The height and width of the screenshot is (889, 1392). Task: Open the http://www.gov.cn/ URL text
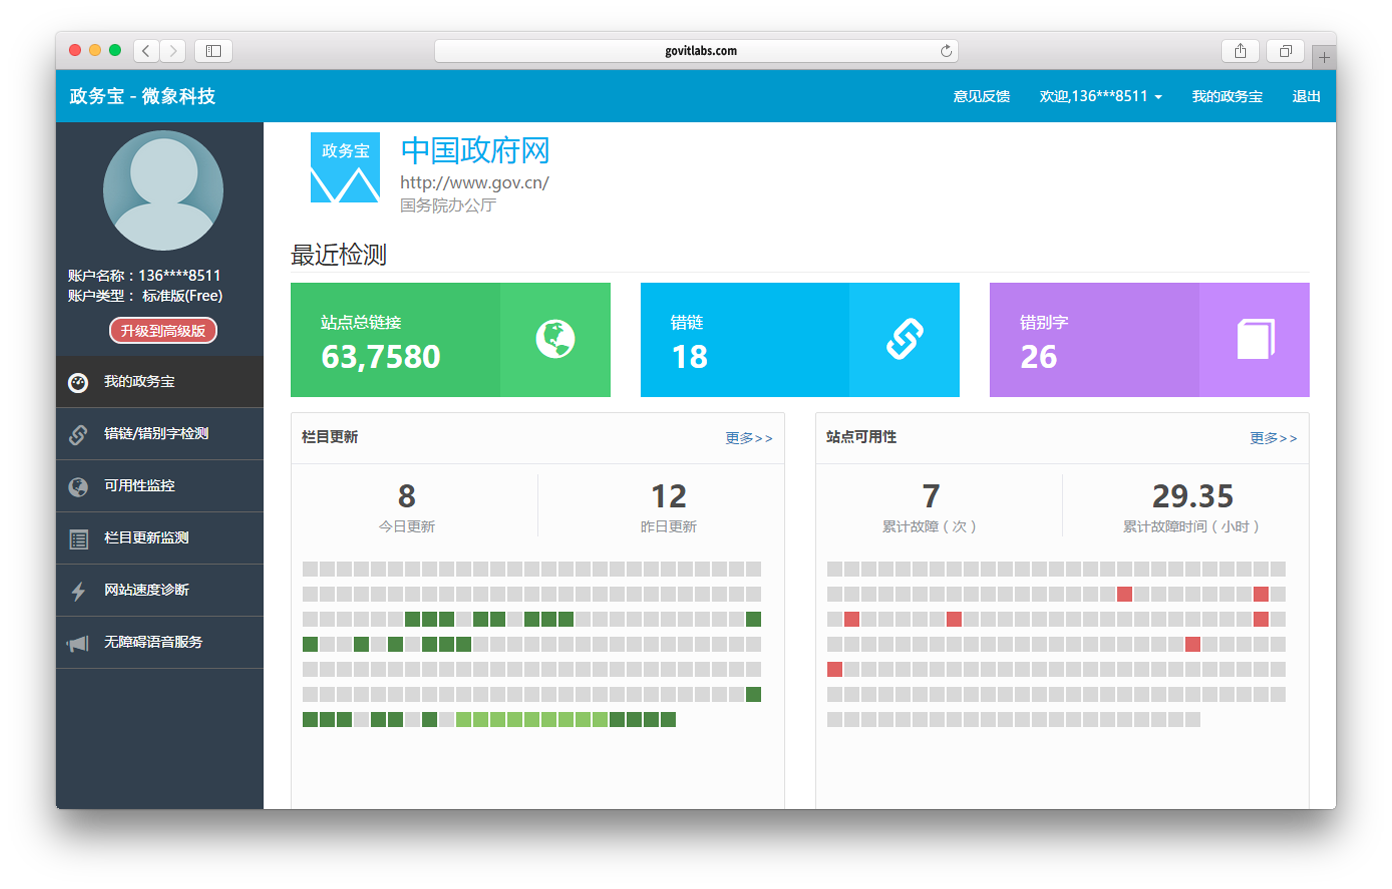click(474, 182)
